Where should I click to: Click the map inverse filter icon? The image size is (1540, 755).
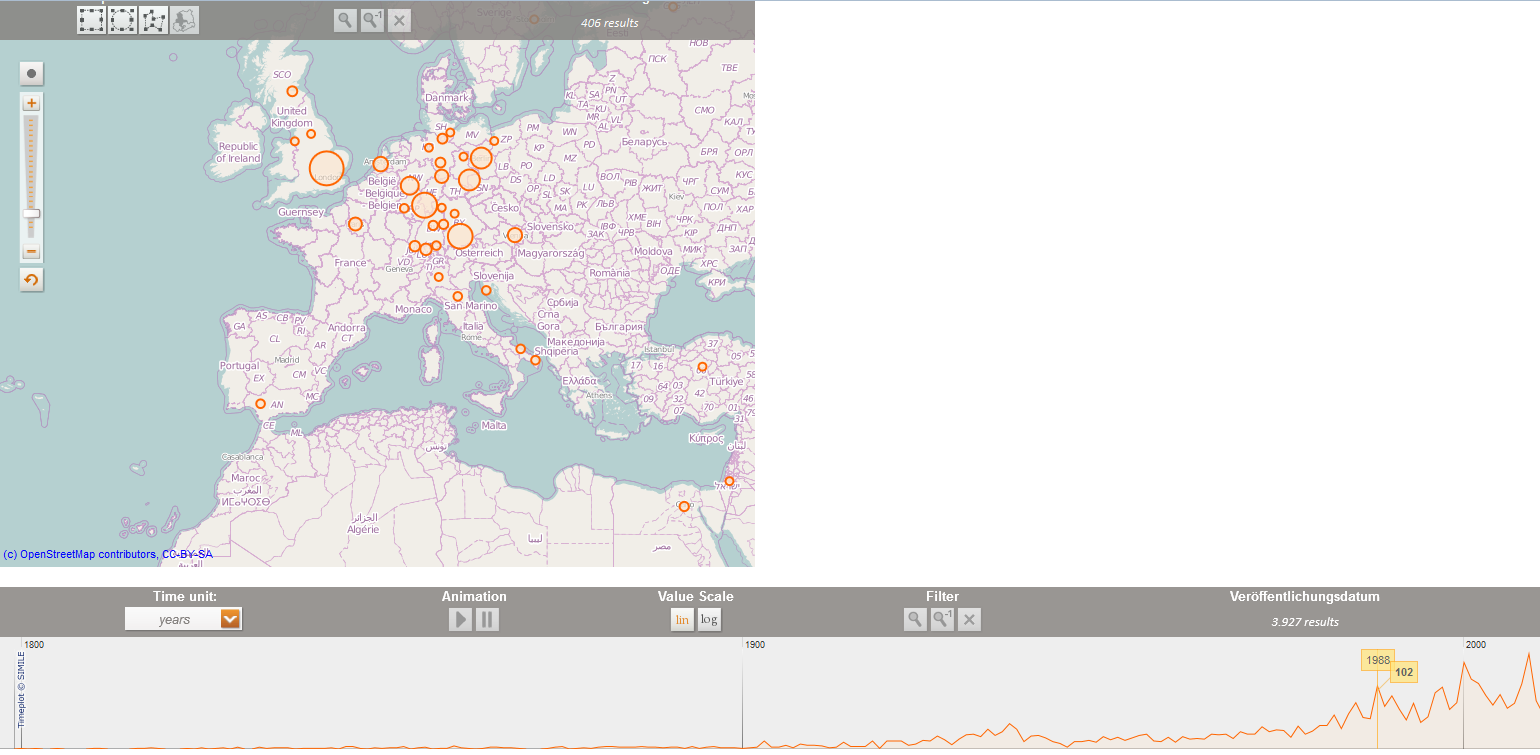point(372,20)
